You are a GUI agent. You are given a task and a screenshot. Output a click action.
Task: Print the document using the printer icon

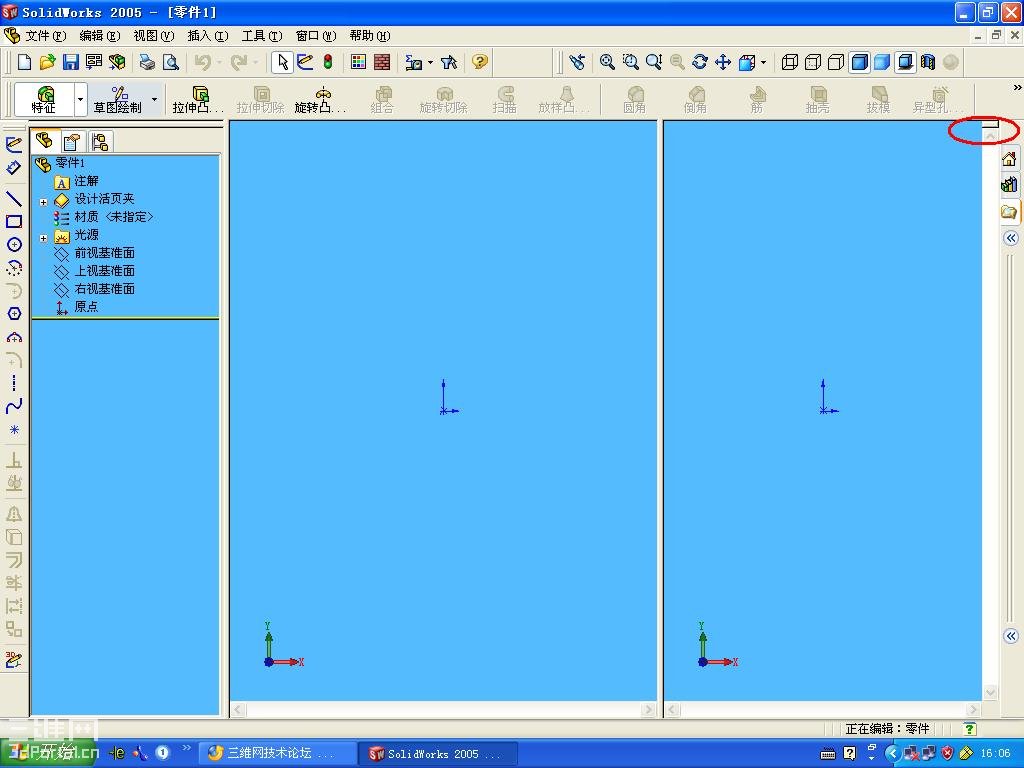tap(147, 62)
